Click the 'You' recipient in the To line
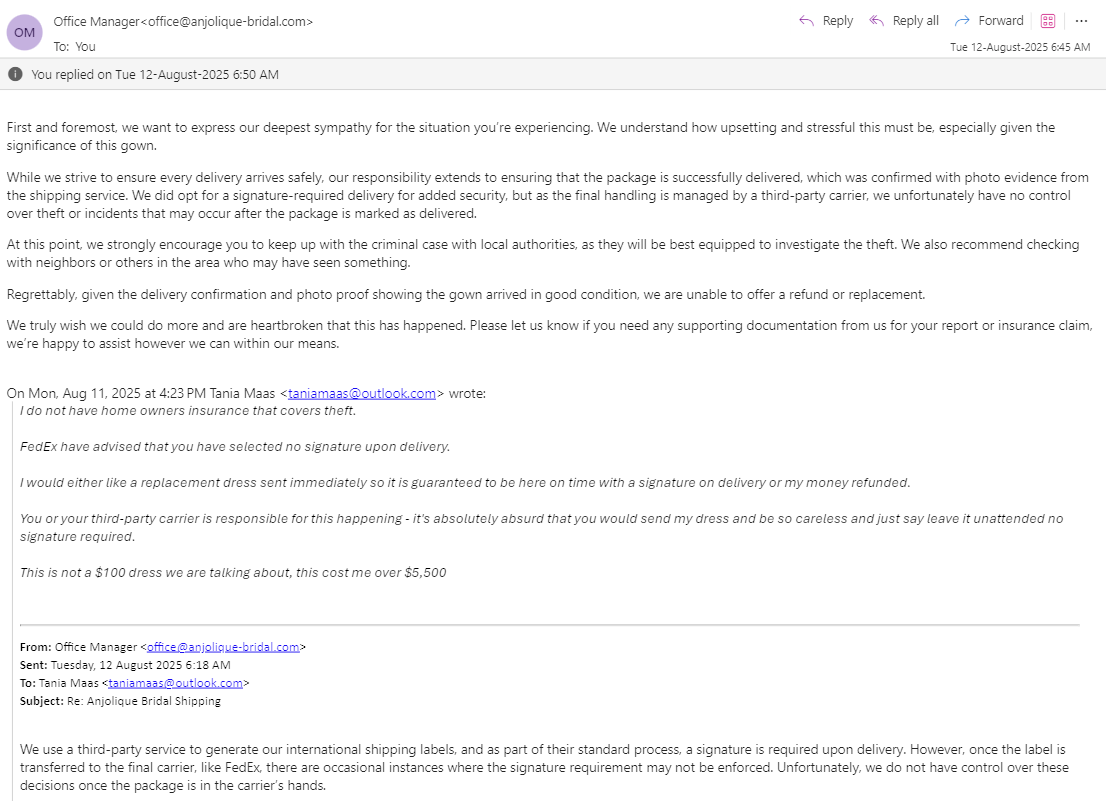Viewport: 1106px width, 801px height. point(86,46)
